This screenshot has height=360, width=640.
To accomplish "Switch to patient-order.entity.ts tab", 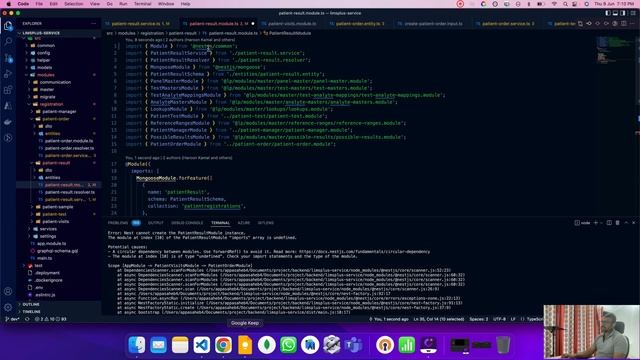I will point(359,24).
